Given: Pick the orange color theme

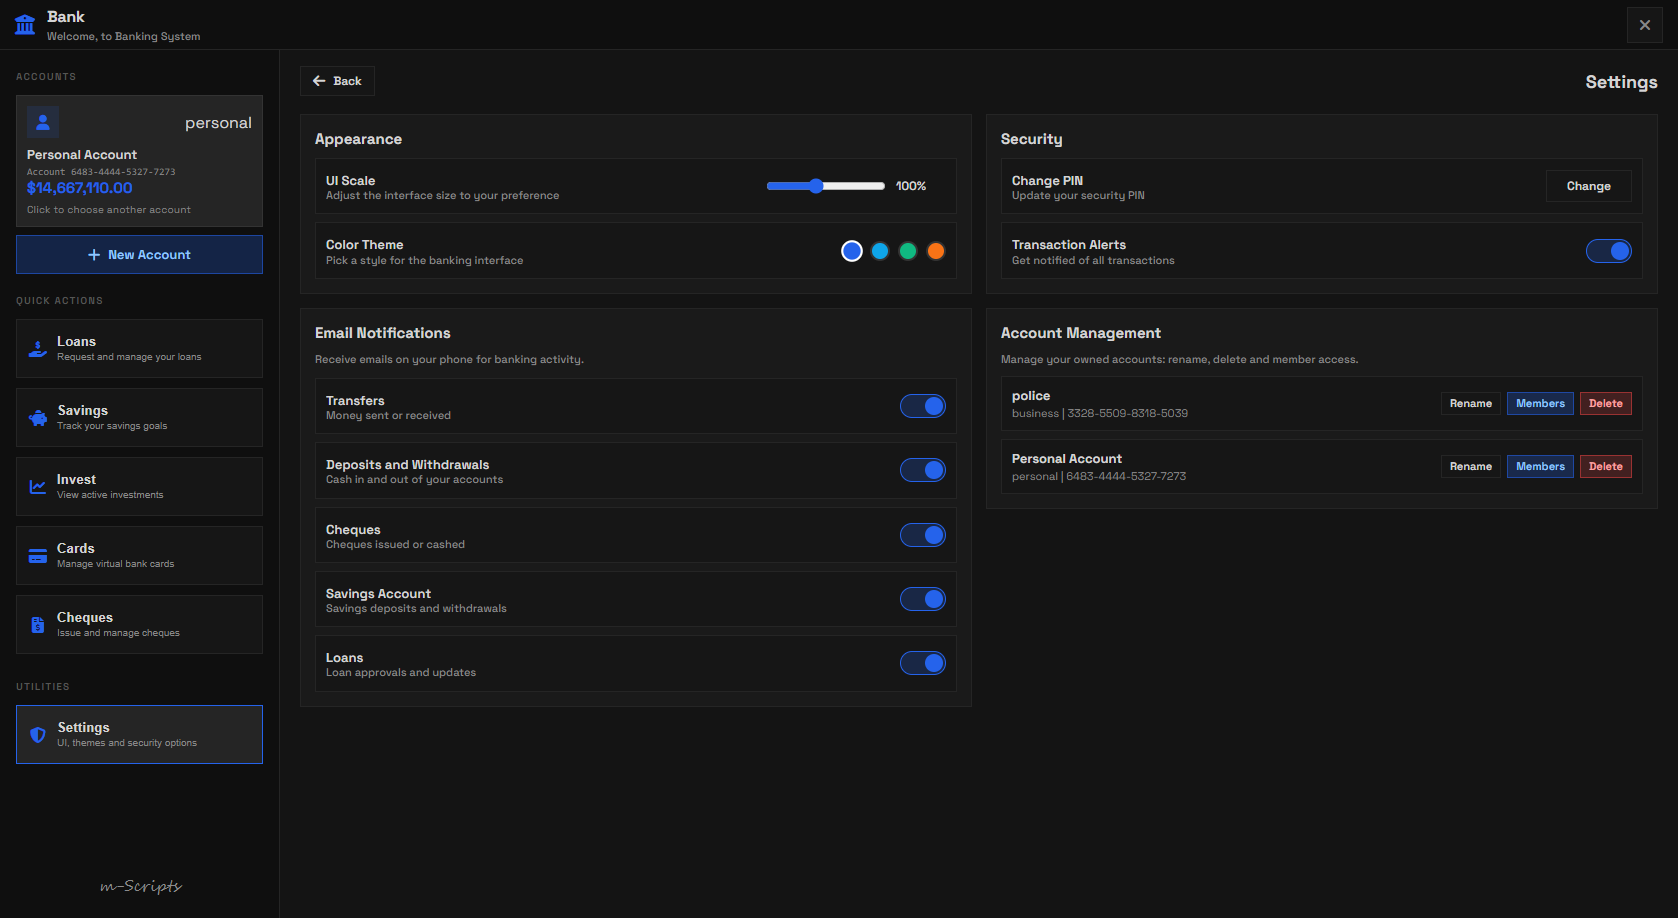Looking at the screenshot, I should (936, 251).
